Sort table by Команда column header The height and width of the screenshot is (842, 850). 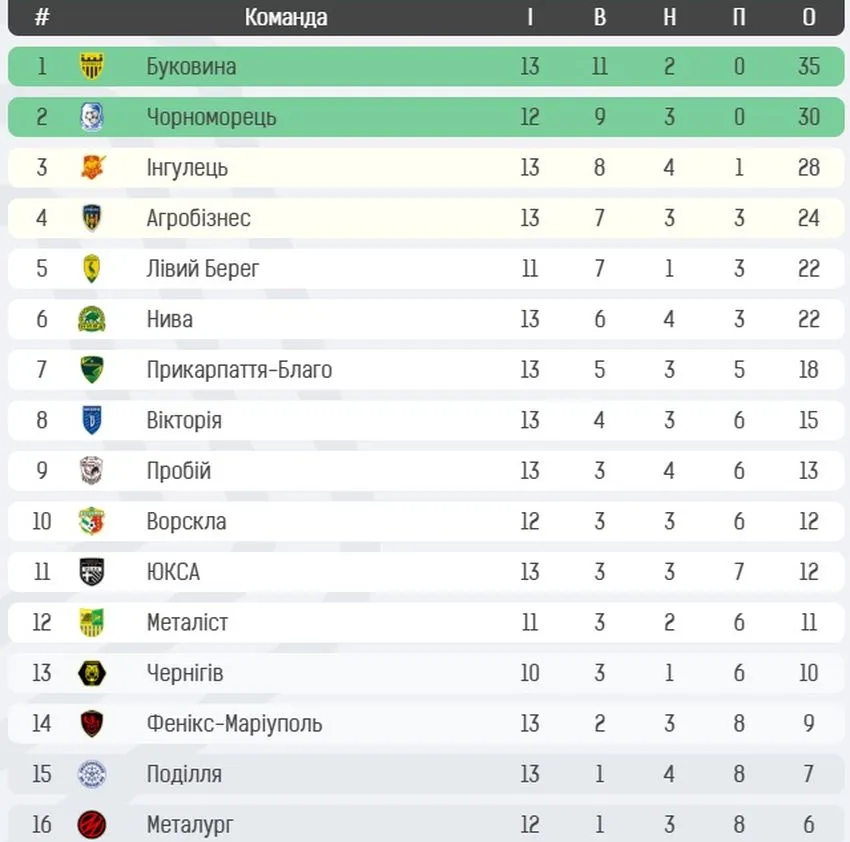pyautogui.click(x=286, y=17)
